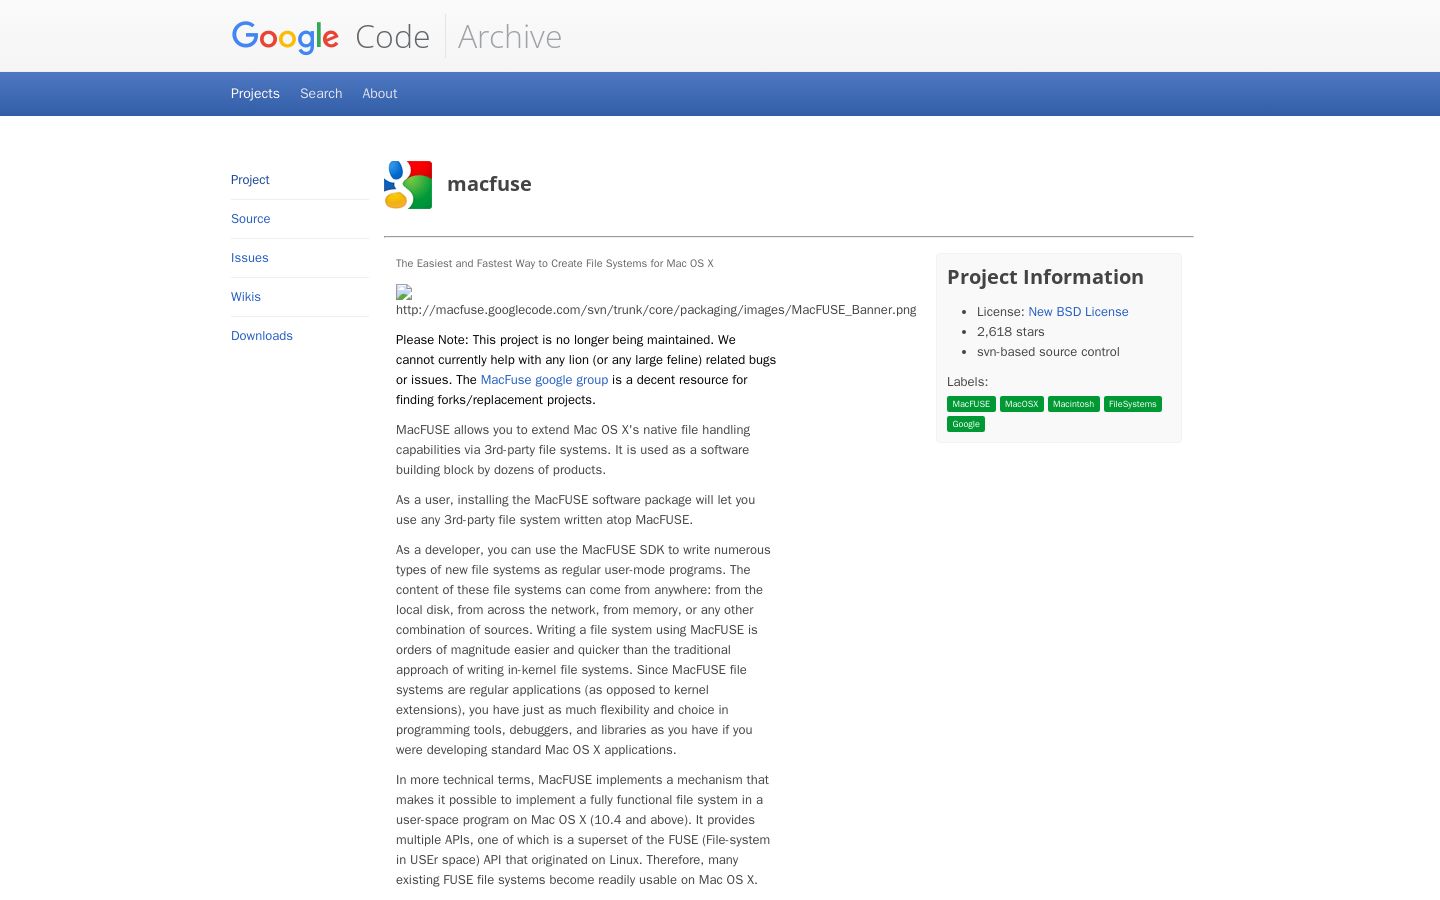Click the MacOSX label tag
1440x900 pixels.
tap(1022, 404)
